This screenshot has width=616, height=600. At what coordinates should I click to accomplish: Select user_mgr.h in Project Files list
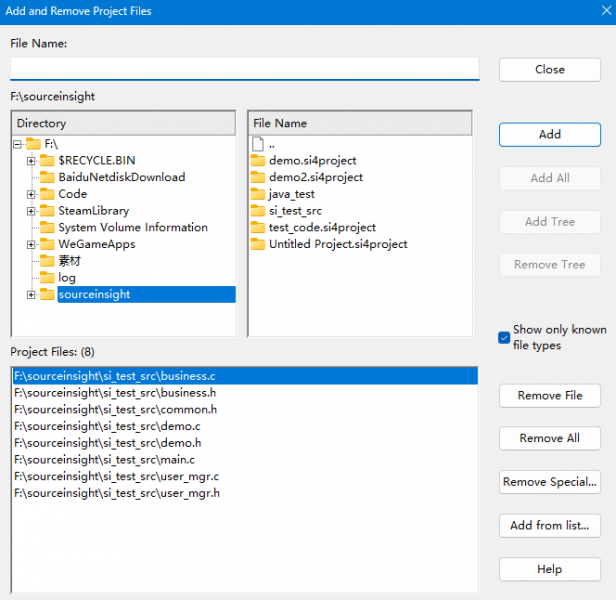(x=245, y=493)
